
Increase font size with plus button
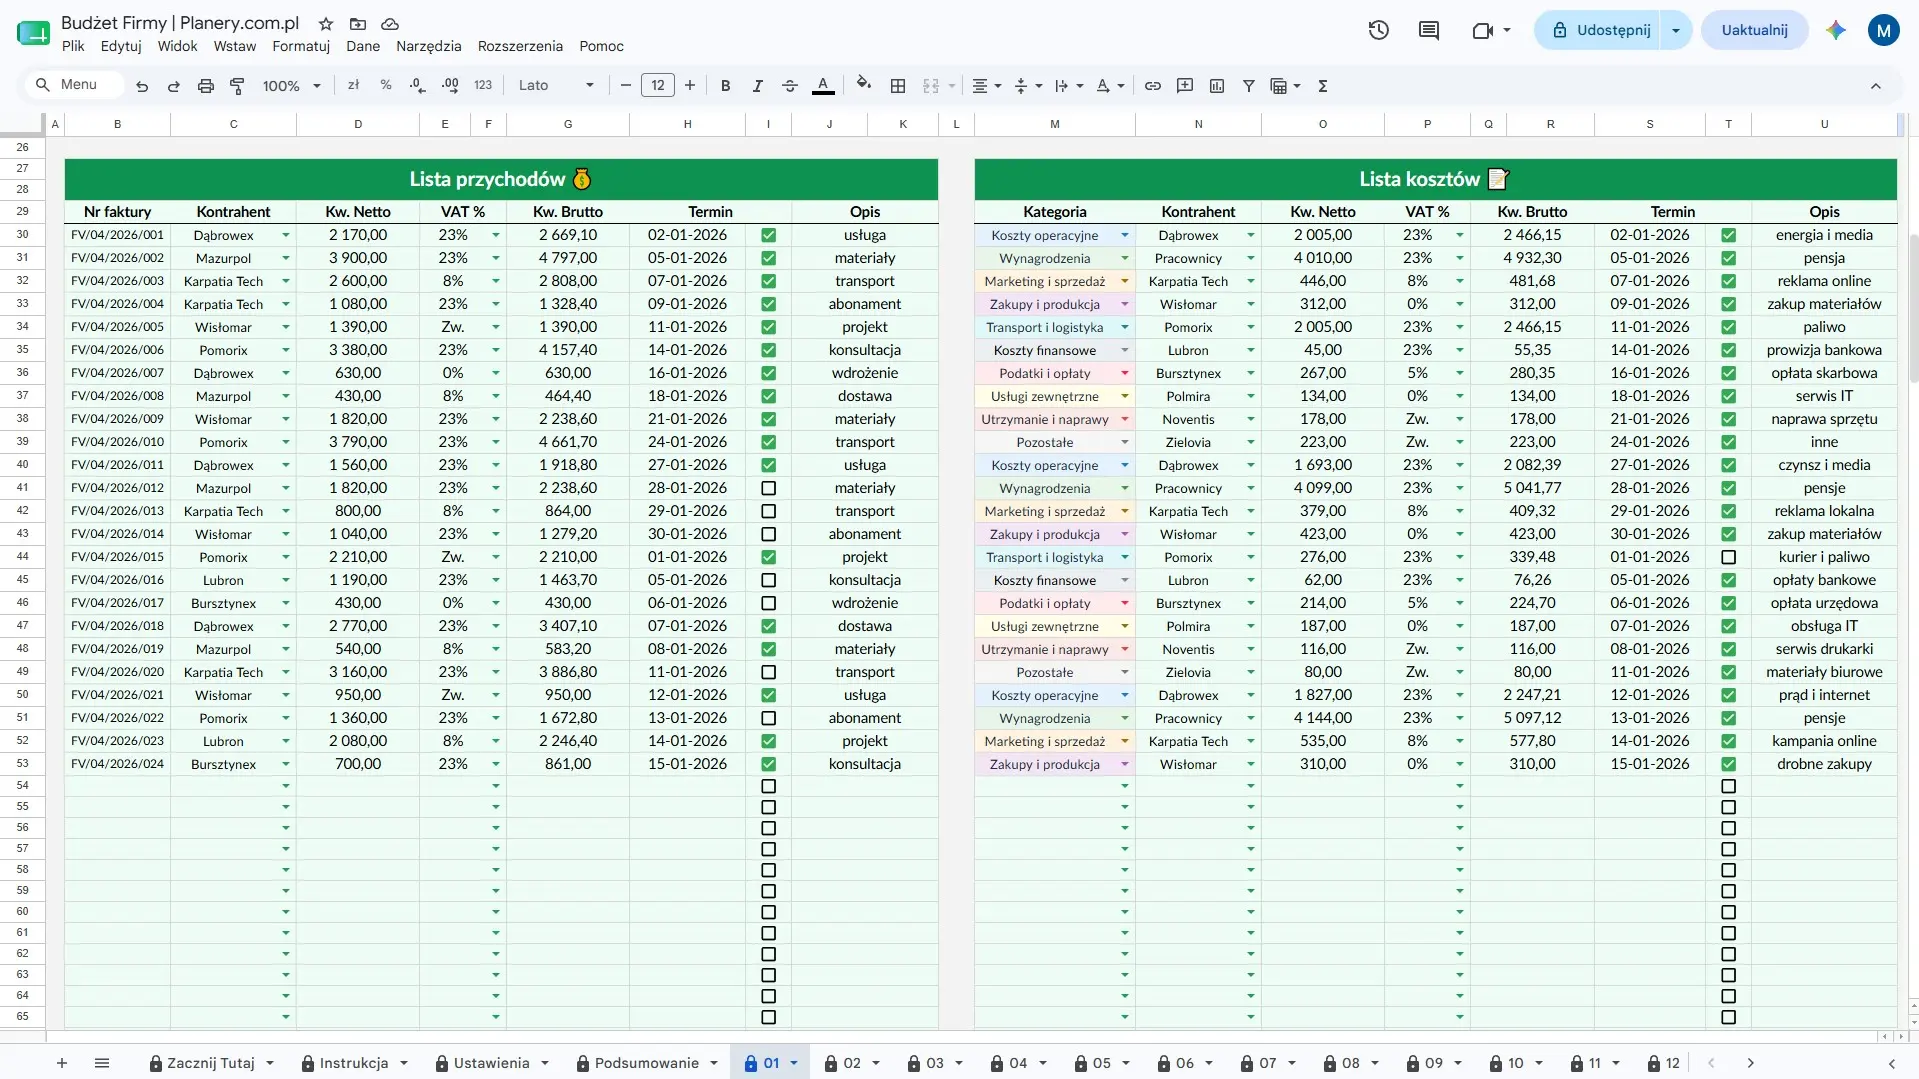click(690, 86)
